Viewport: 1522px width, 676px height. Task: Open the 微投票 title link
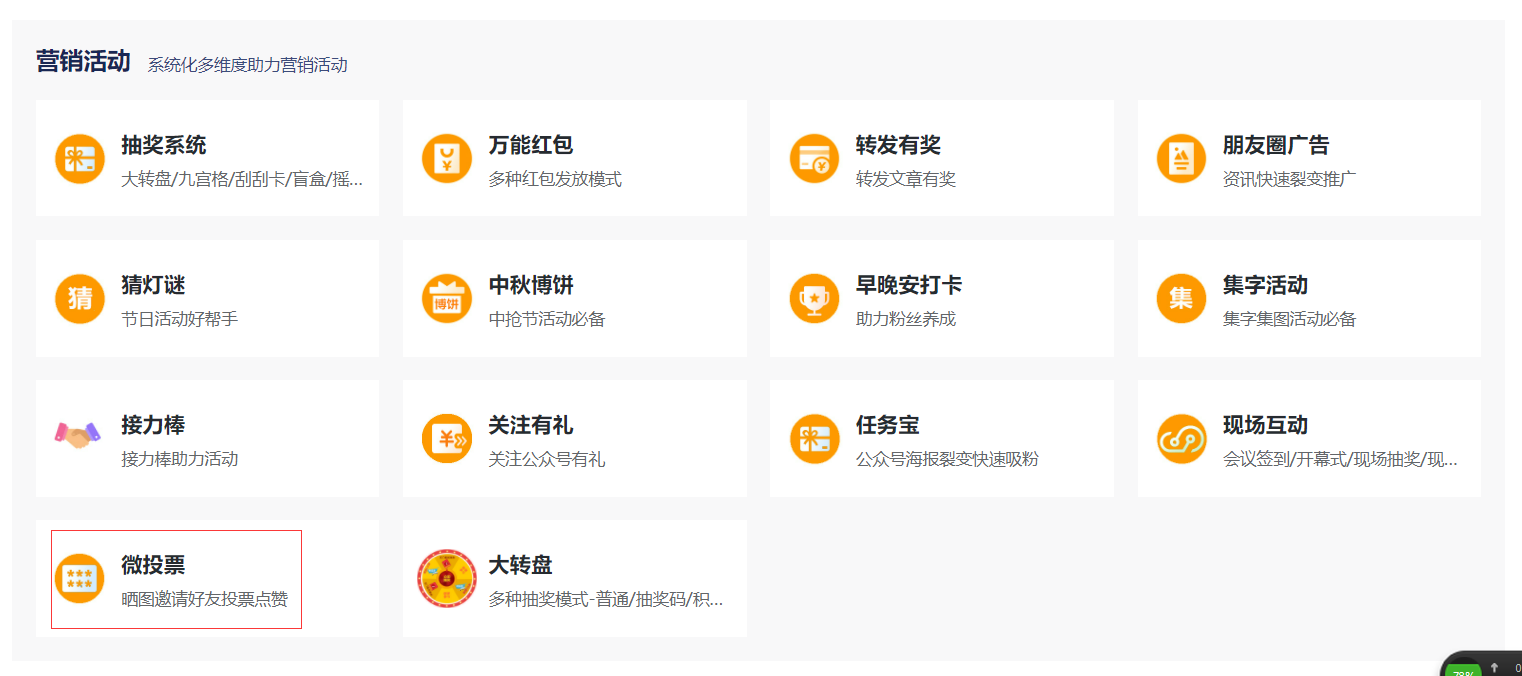pos(153,565)
